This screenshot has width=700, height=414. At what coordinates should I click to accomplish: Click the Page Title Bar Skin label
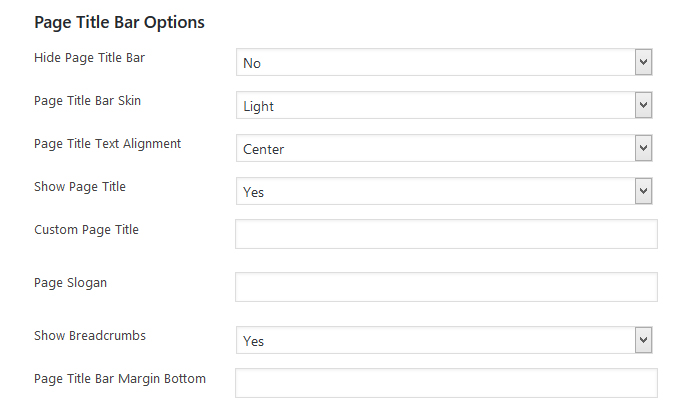click(93, 100)
